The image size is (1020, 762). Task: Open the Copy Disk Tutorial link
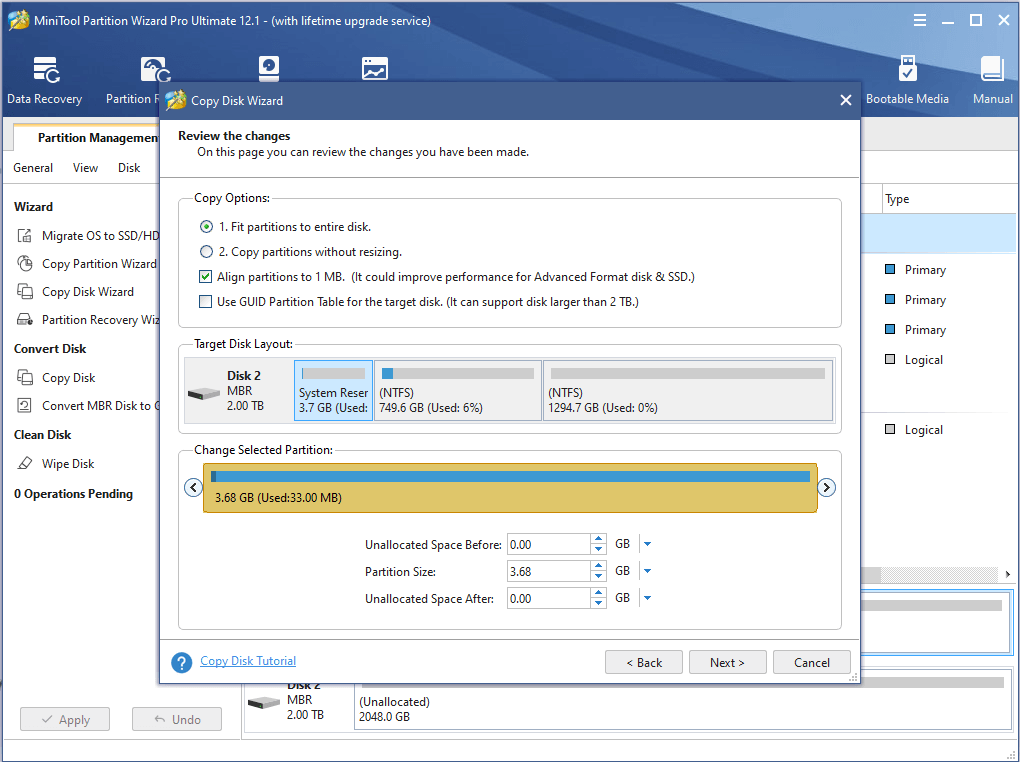pyautogui.click(x=248, y=660)
